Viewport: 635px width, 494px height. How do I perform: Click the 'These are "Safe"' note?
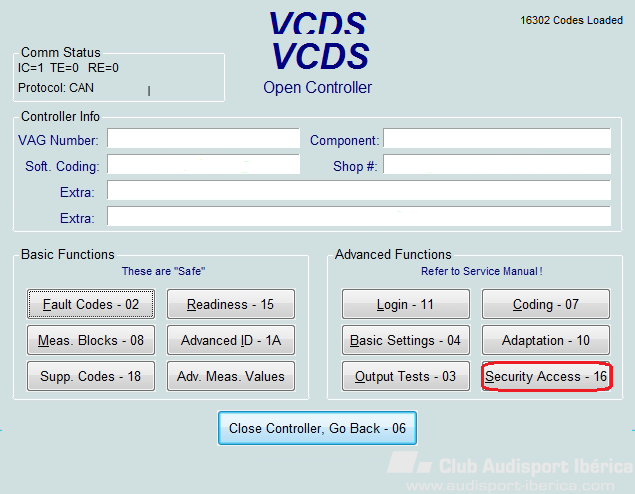pos(164,271)
